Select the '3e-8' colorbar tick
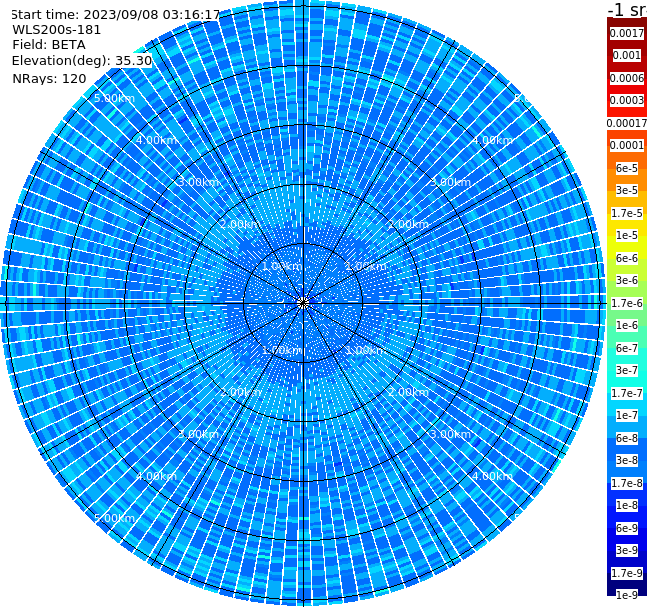This screenshot has width=647, height=607. [627, 460]
